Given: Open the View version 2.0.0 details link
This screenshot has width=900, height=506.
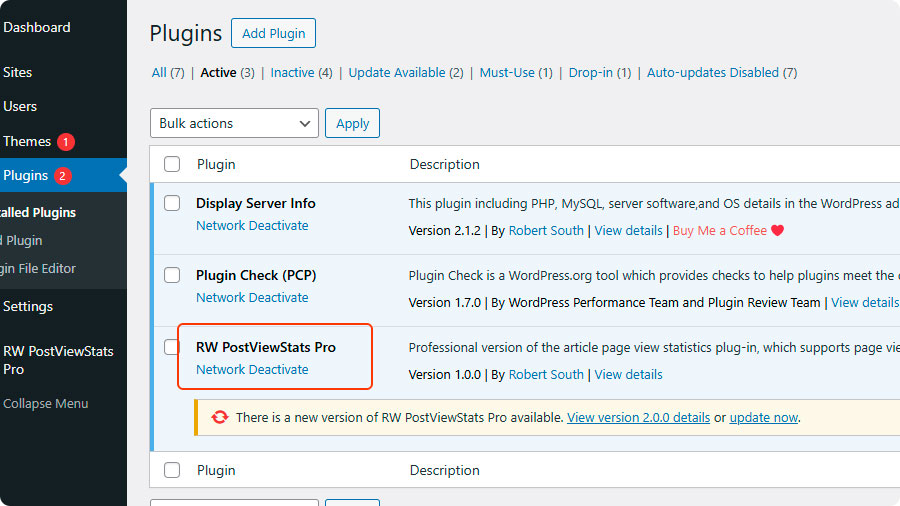Looking at the screenshot, I should [x=638, y=418].
